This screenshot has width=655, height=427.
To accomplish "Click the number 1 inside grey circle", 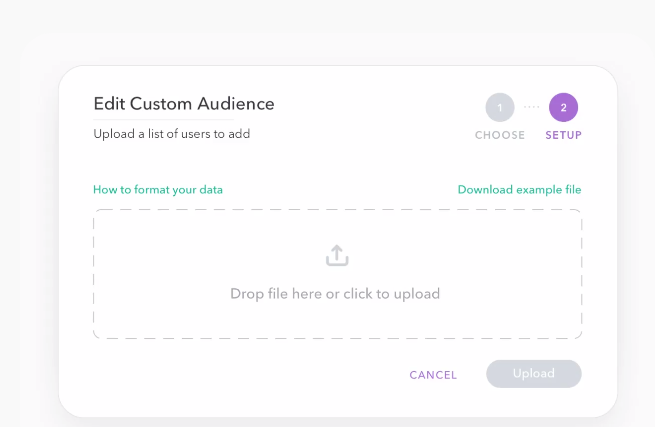I will (500, 108).
